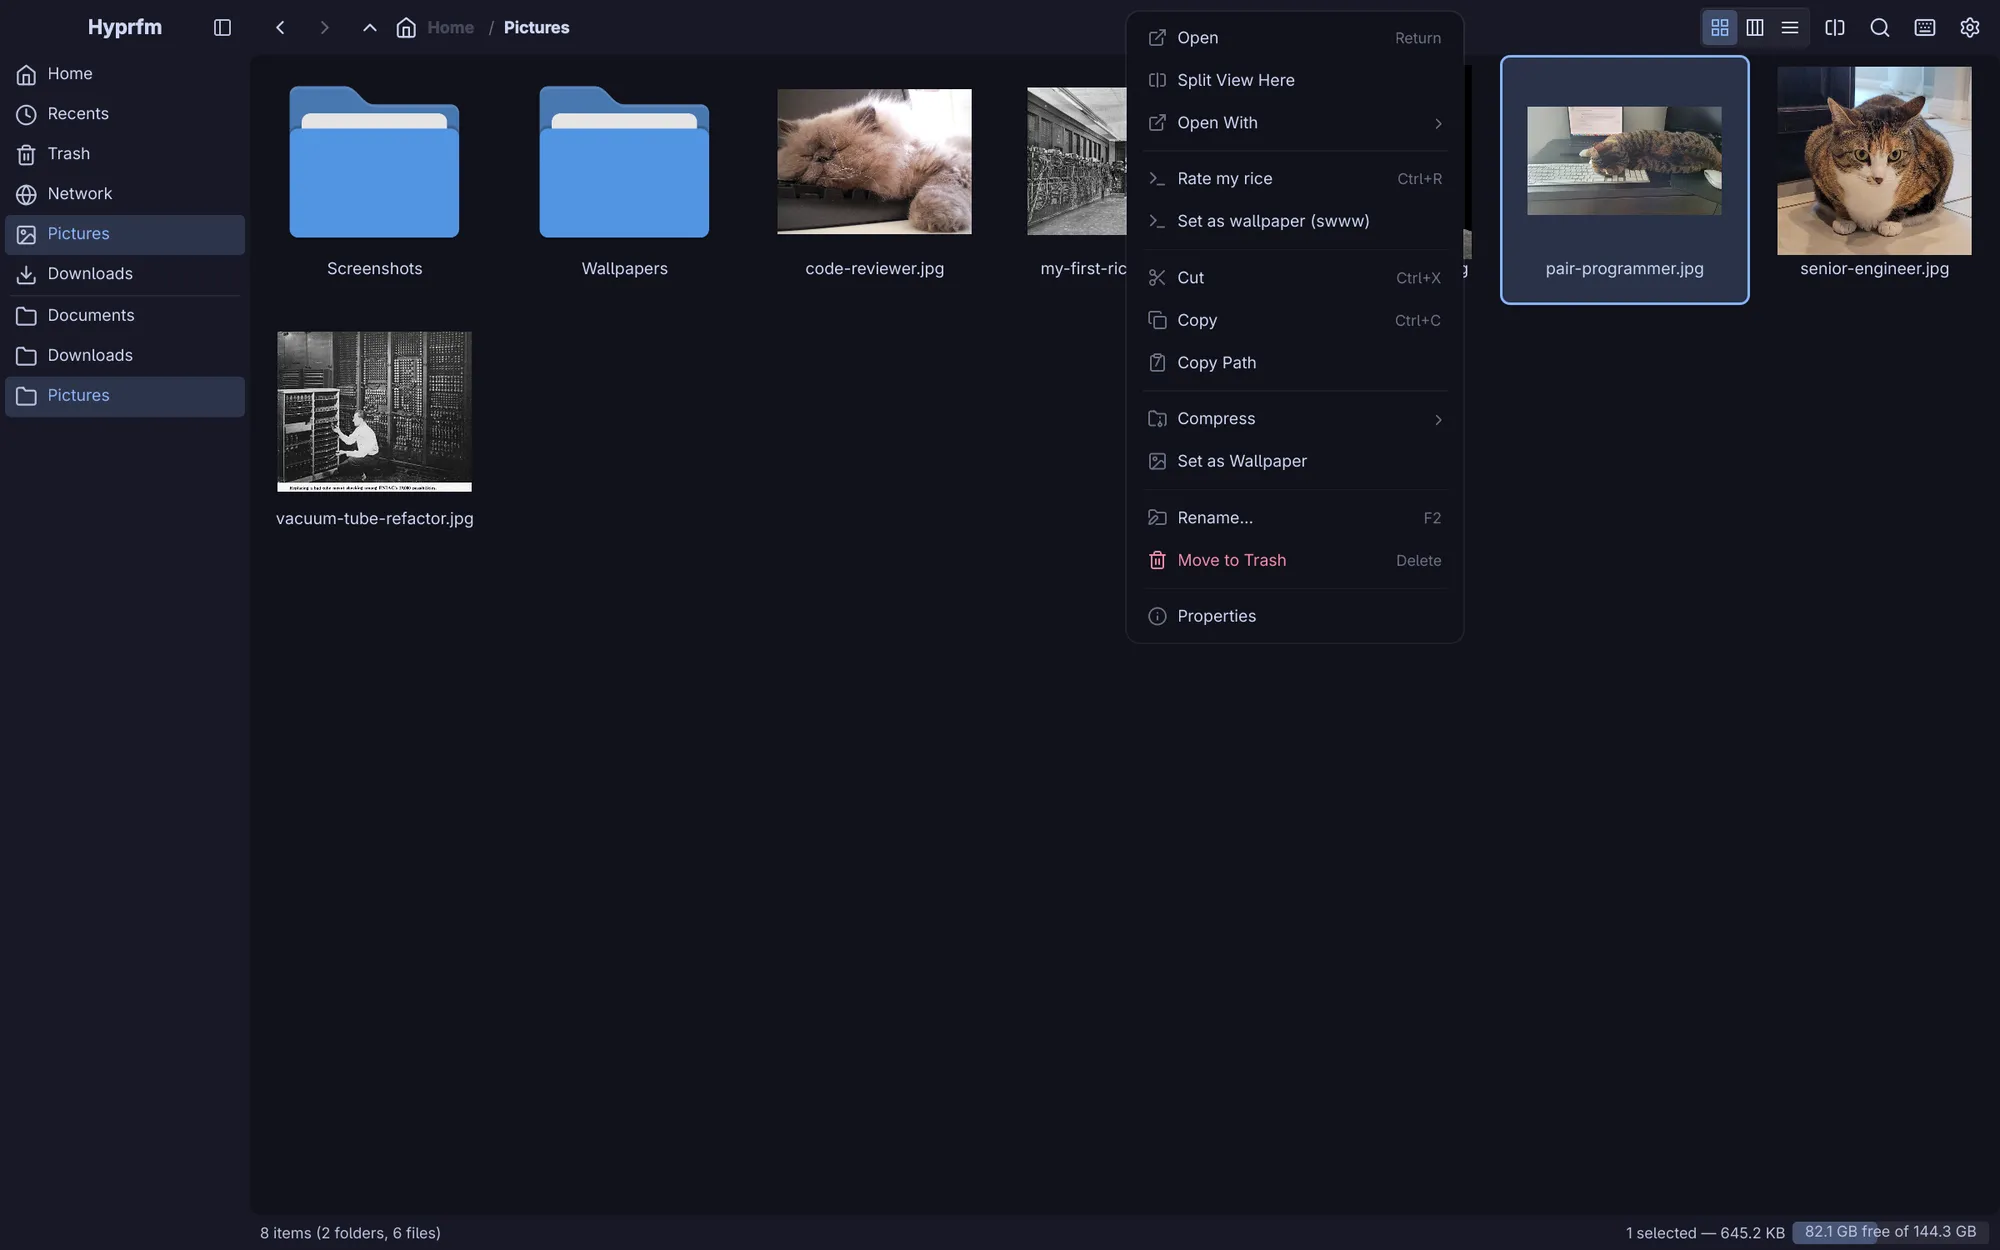Open Recents in the sidebar
This screenshot has width=2000, height=1250.
click(125, 114)
